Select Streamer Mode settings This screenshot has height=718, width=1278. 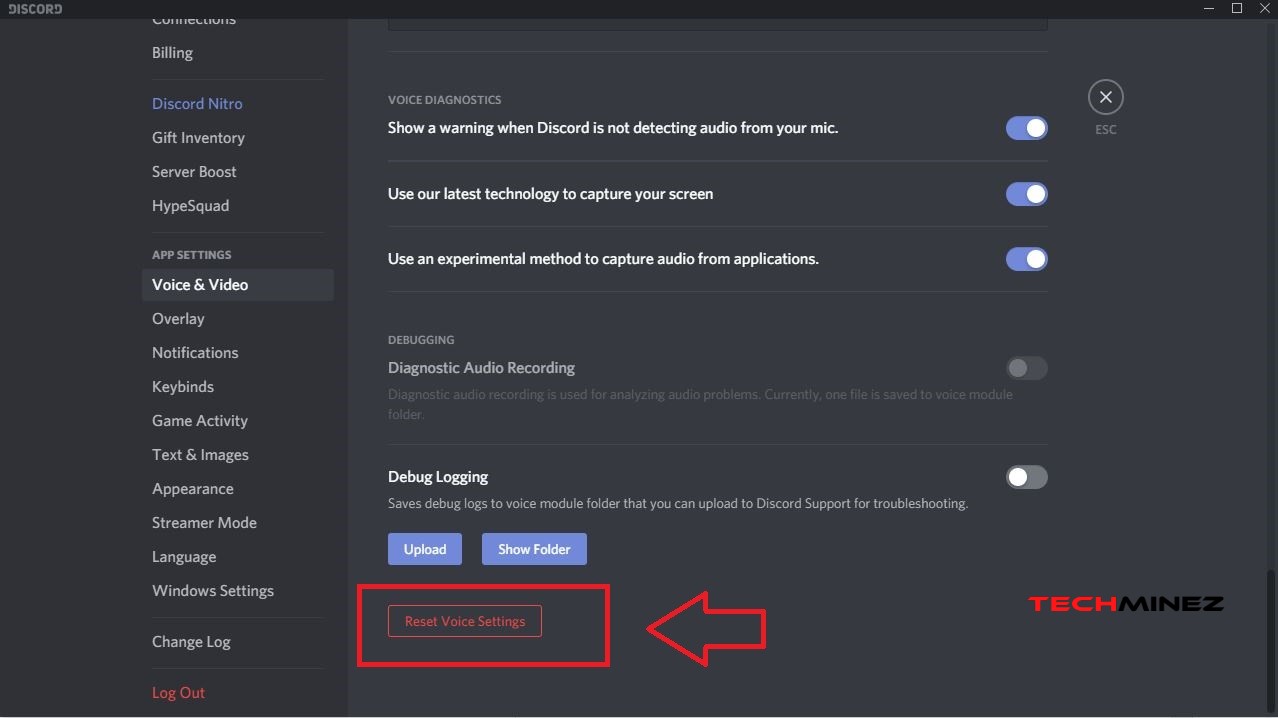[x=204, y=522]
